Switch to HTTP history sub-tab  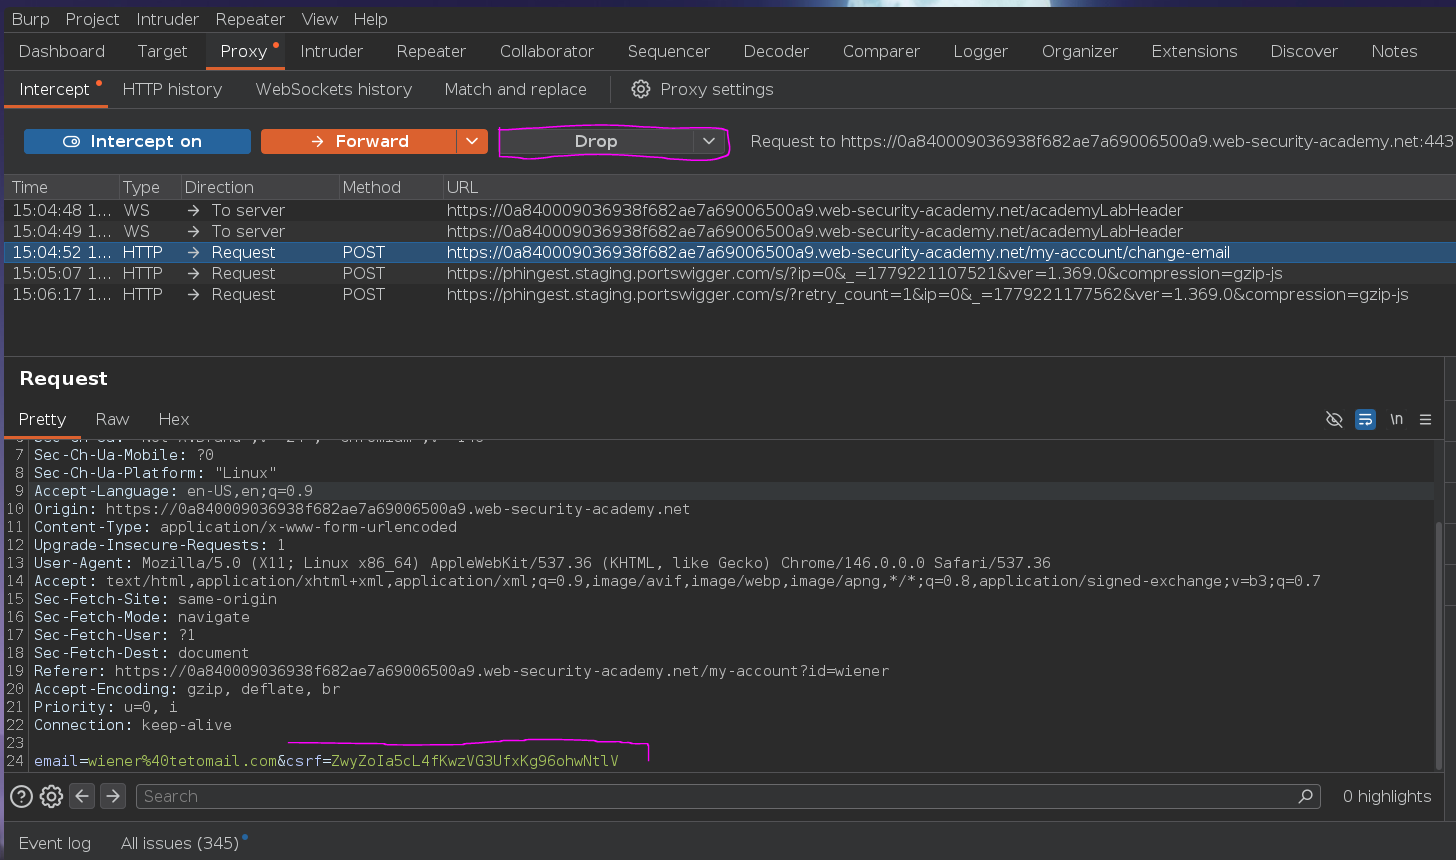click(x=172, y=89)
